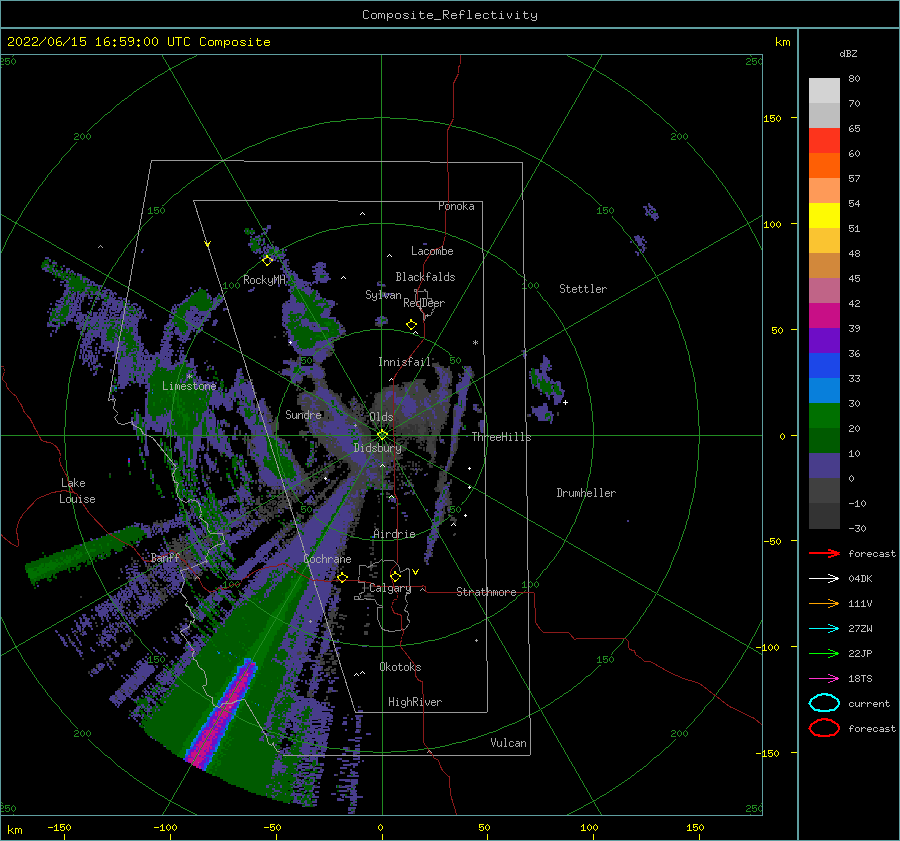
Task: Click the 0 dBZ purple color swatch
Action: (x=824, y=466)
